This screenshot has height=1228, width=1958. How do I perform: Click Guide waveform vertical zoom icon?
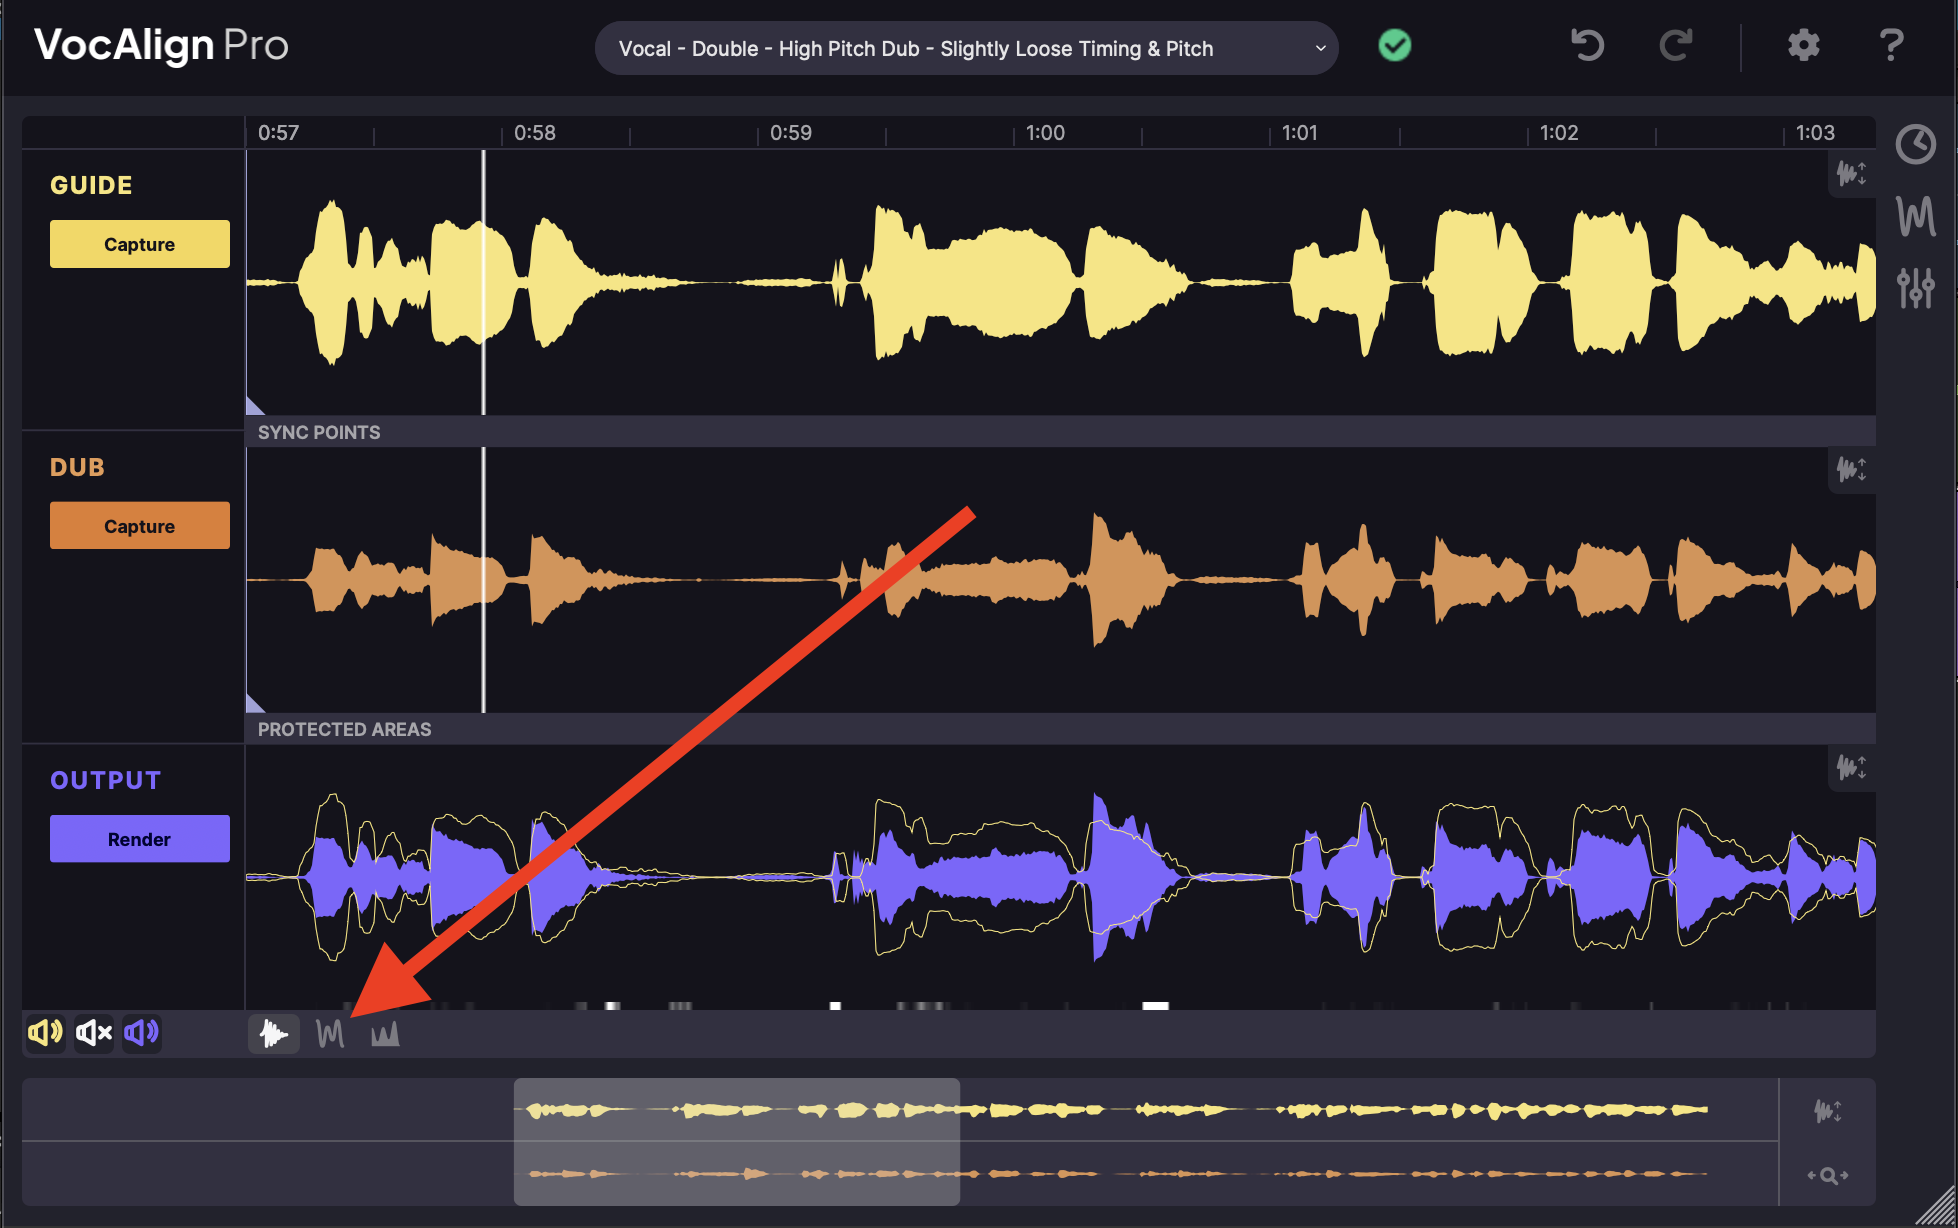pyautogui.click(x=1851, y=174)
